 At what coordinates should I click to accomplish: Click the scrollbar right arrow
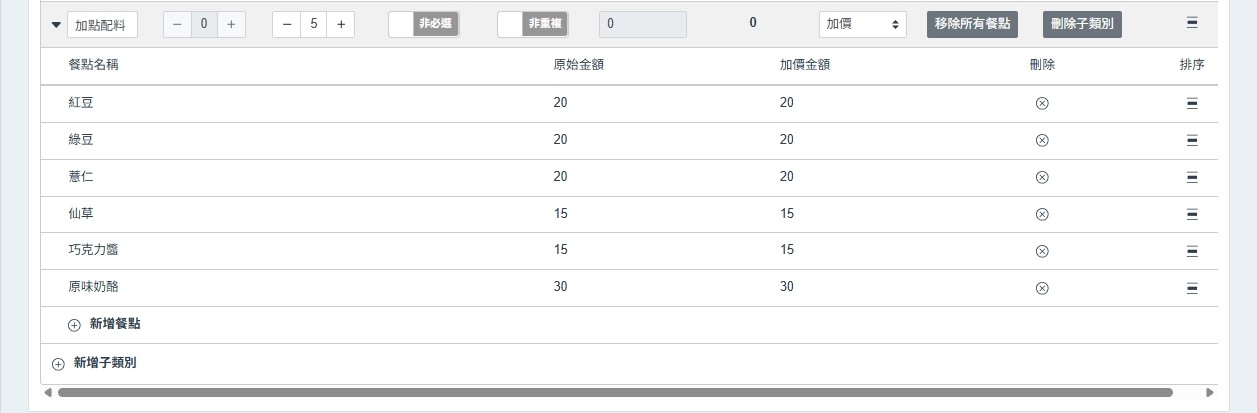click(1210, 393)
